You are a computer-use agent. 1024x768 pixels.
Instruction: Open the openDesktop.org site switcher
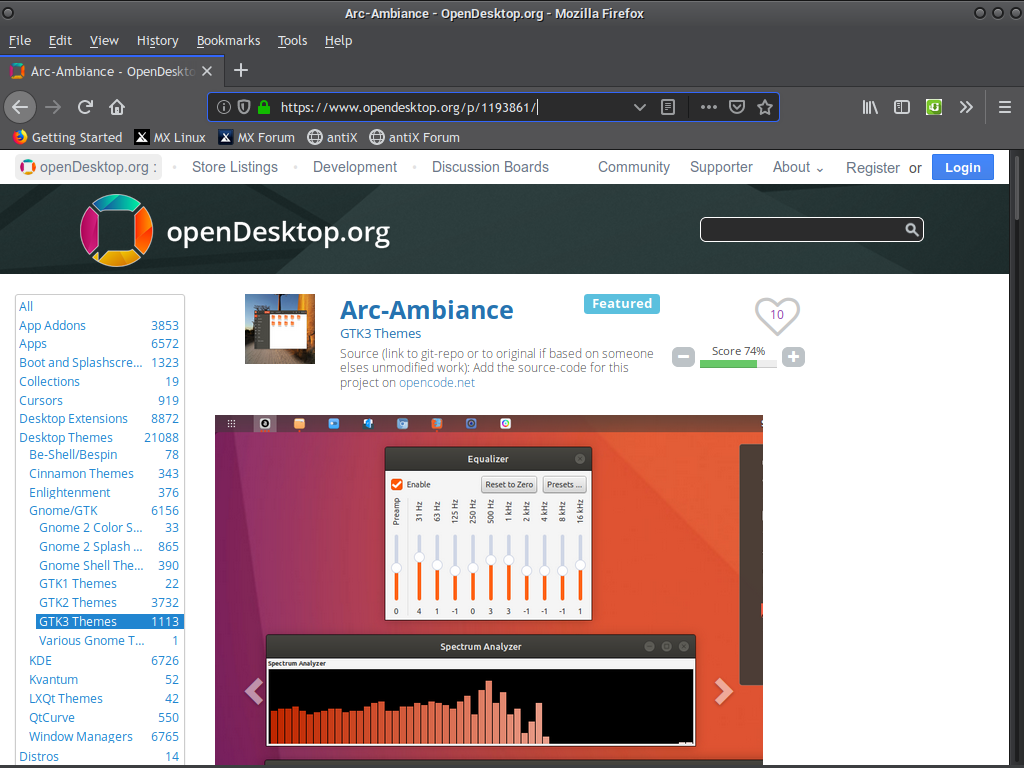tap(89, 167)
